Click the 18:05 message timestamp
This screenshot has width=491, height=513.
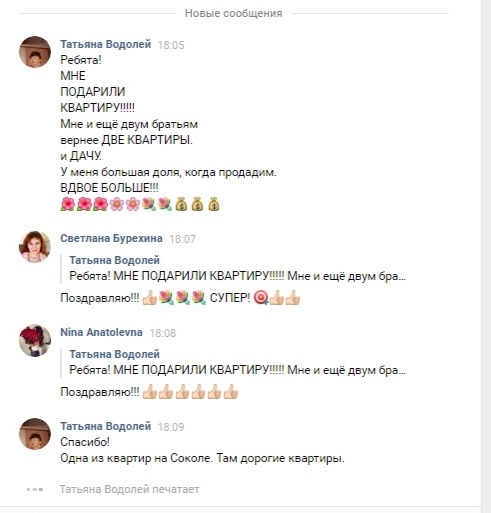click(x=171, y=45)
